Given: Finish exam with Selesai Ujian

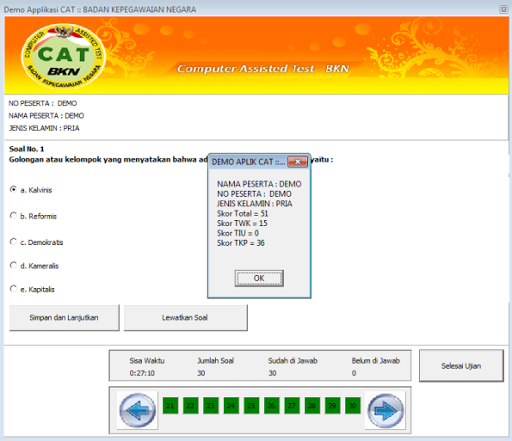Looking at the screenshot, I should (x=461, y=366).
